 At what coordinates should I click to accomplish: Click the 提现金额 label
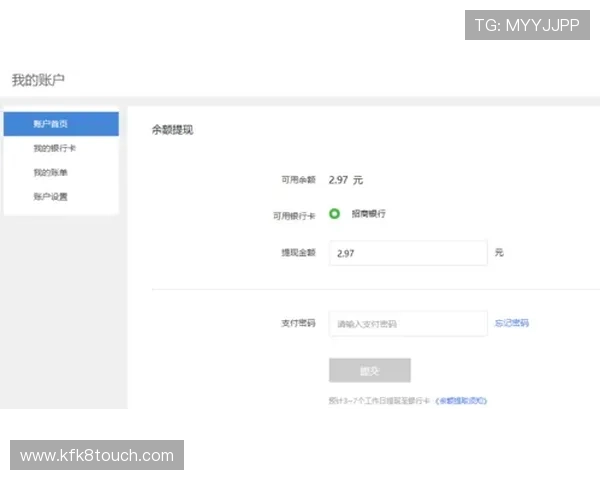[298, 252]
